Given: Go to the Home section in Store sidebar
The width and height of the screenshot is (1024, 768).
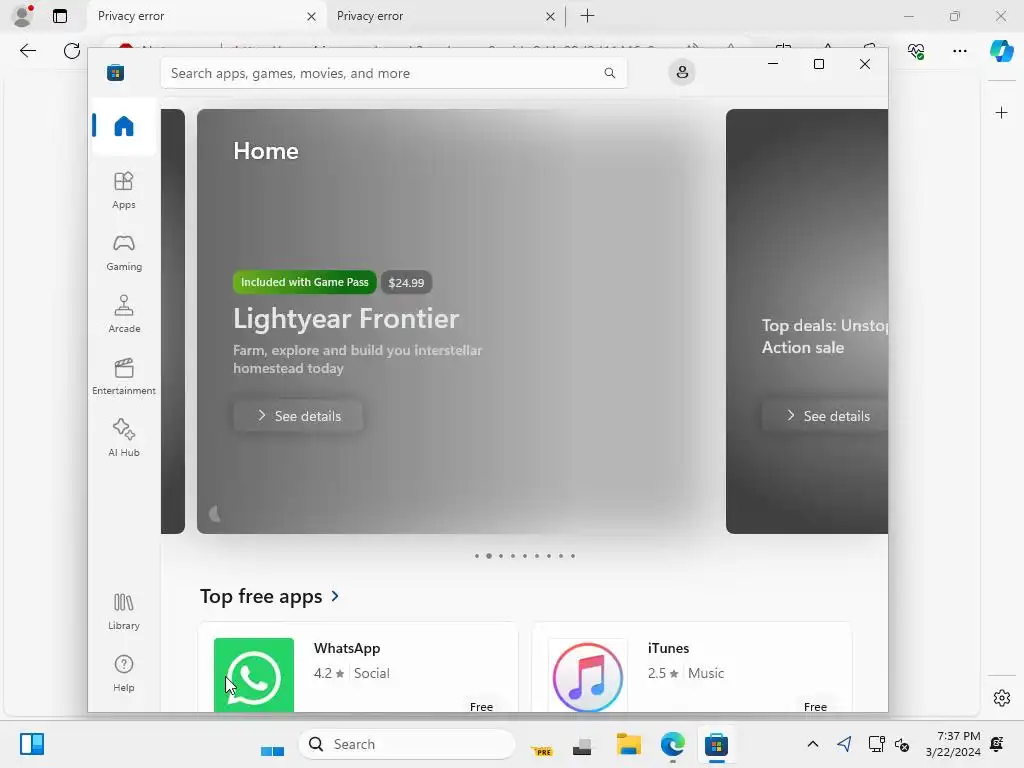Looking at the screenshot, I should (x=123, y=126).
